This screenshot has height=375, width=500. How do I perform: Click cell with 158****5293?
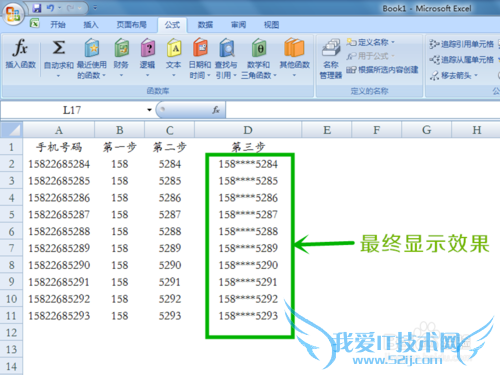(248, 316)
